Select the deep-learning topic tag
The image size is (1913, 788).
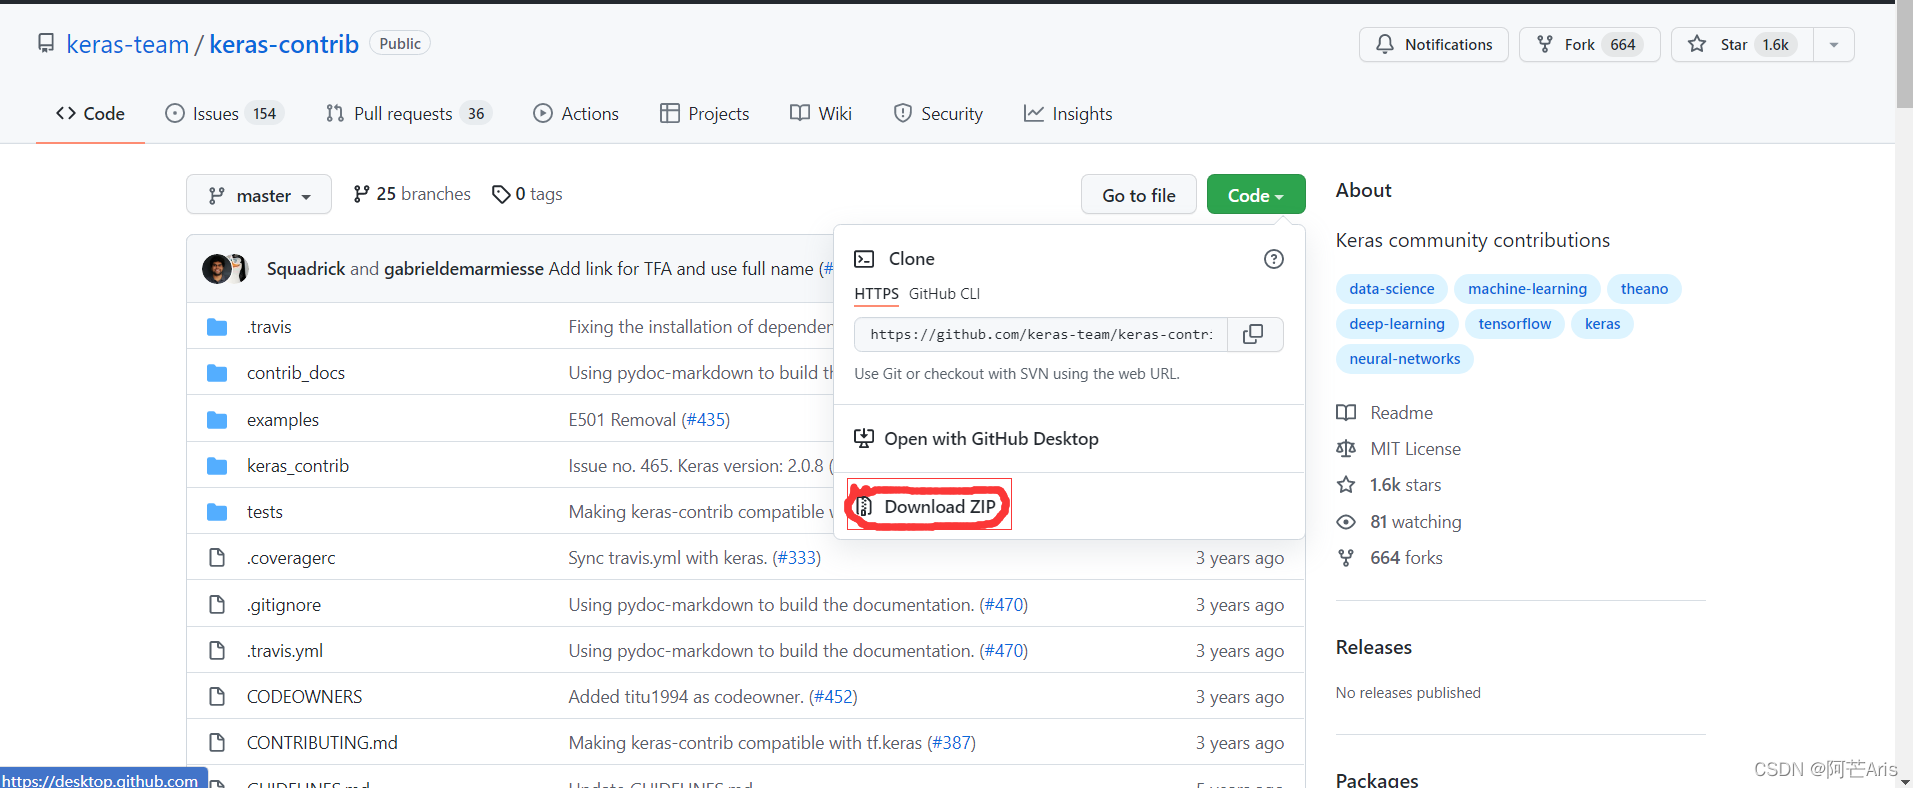coord(1396,324)
